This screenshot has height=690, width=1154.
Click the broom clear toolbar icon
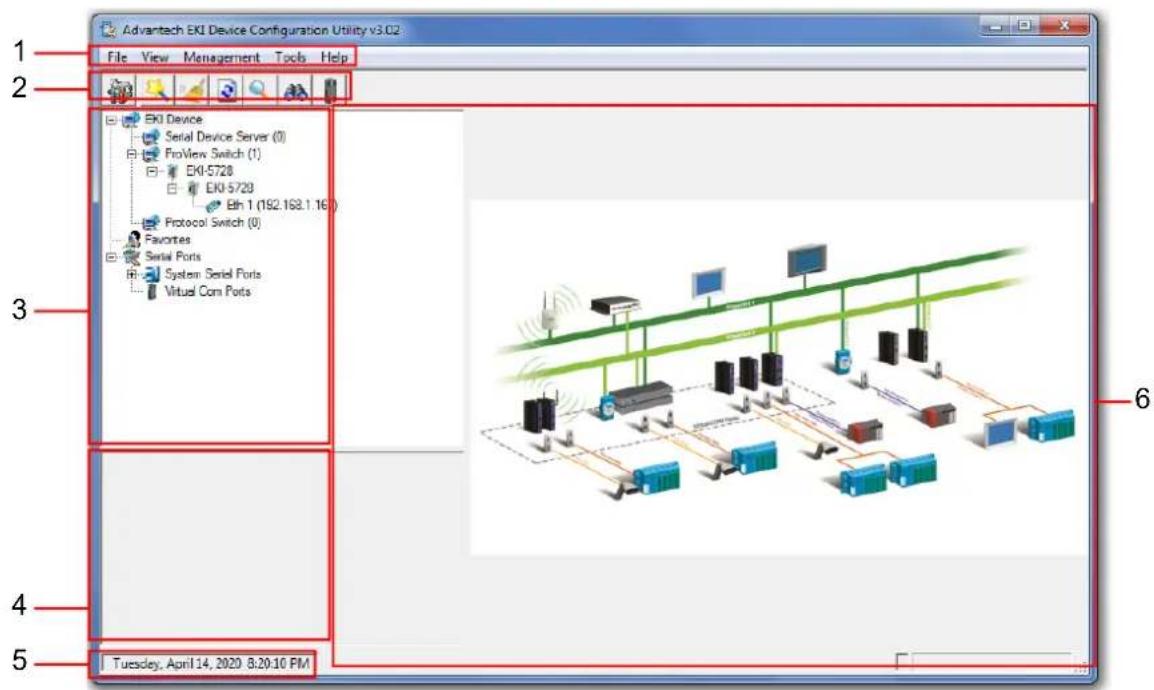point(192,89)
